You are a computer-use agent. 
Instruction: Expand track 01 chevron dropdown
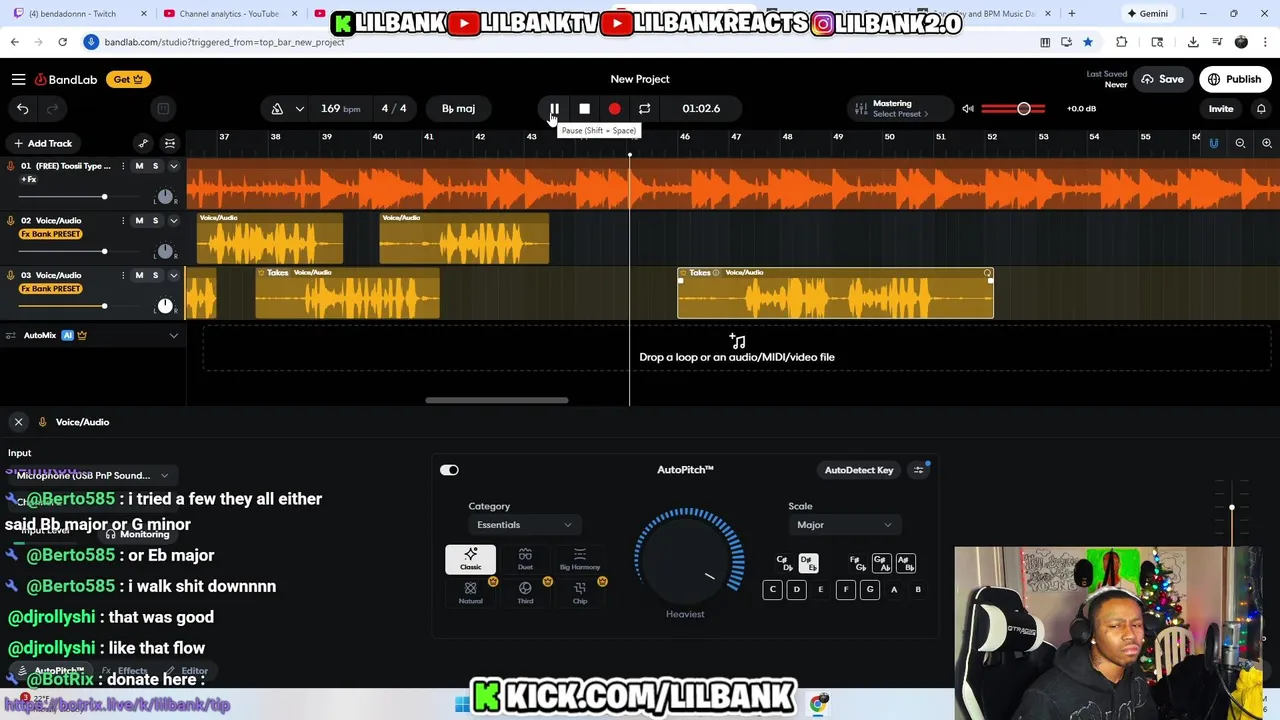pos(173,166)
